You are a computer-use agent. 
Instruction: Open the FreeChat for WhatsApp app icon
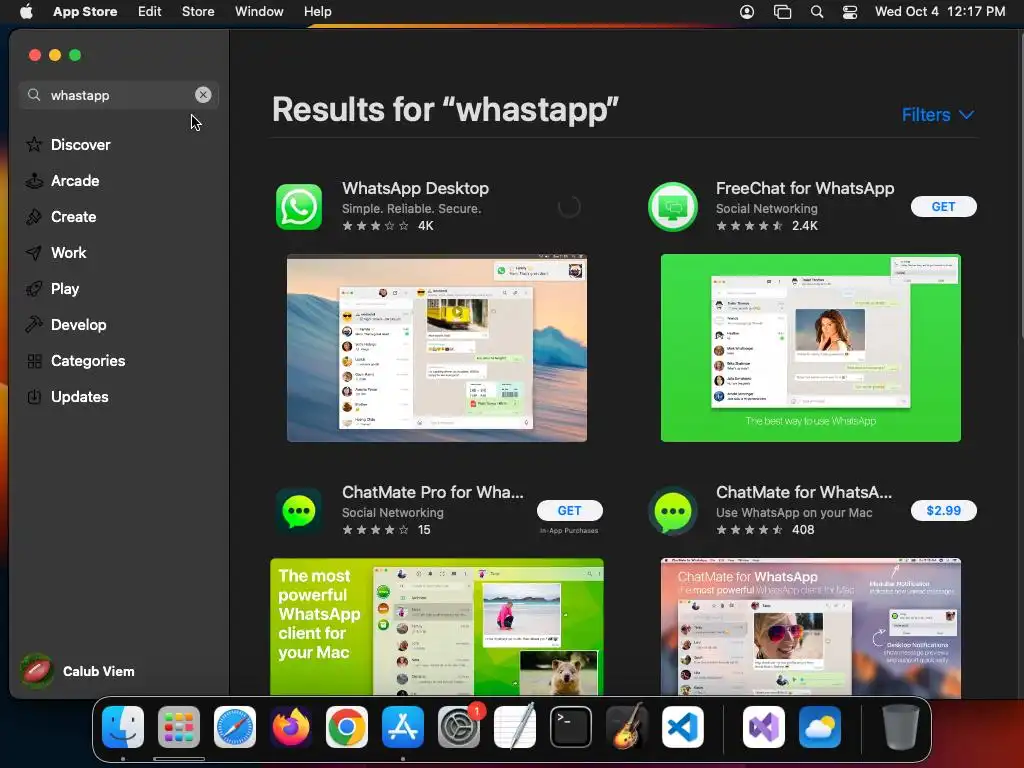tap(673, 207)
